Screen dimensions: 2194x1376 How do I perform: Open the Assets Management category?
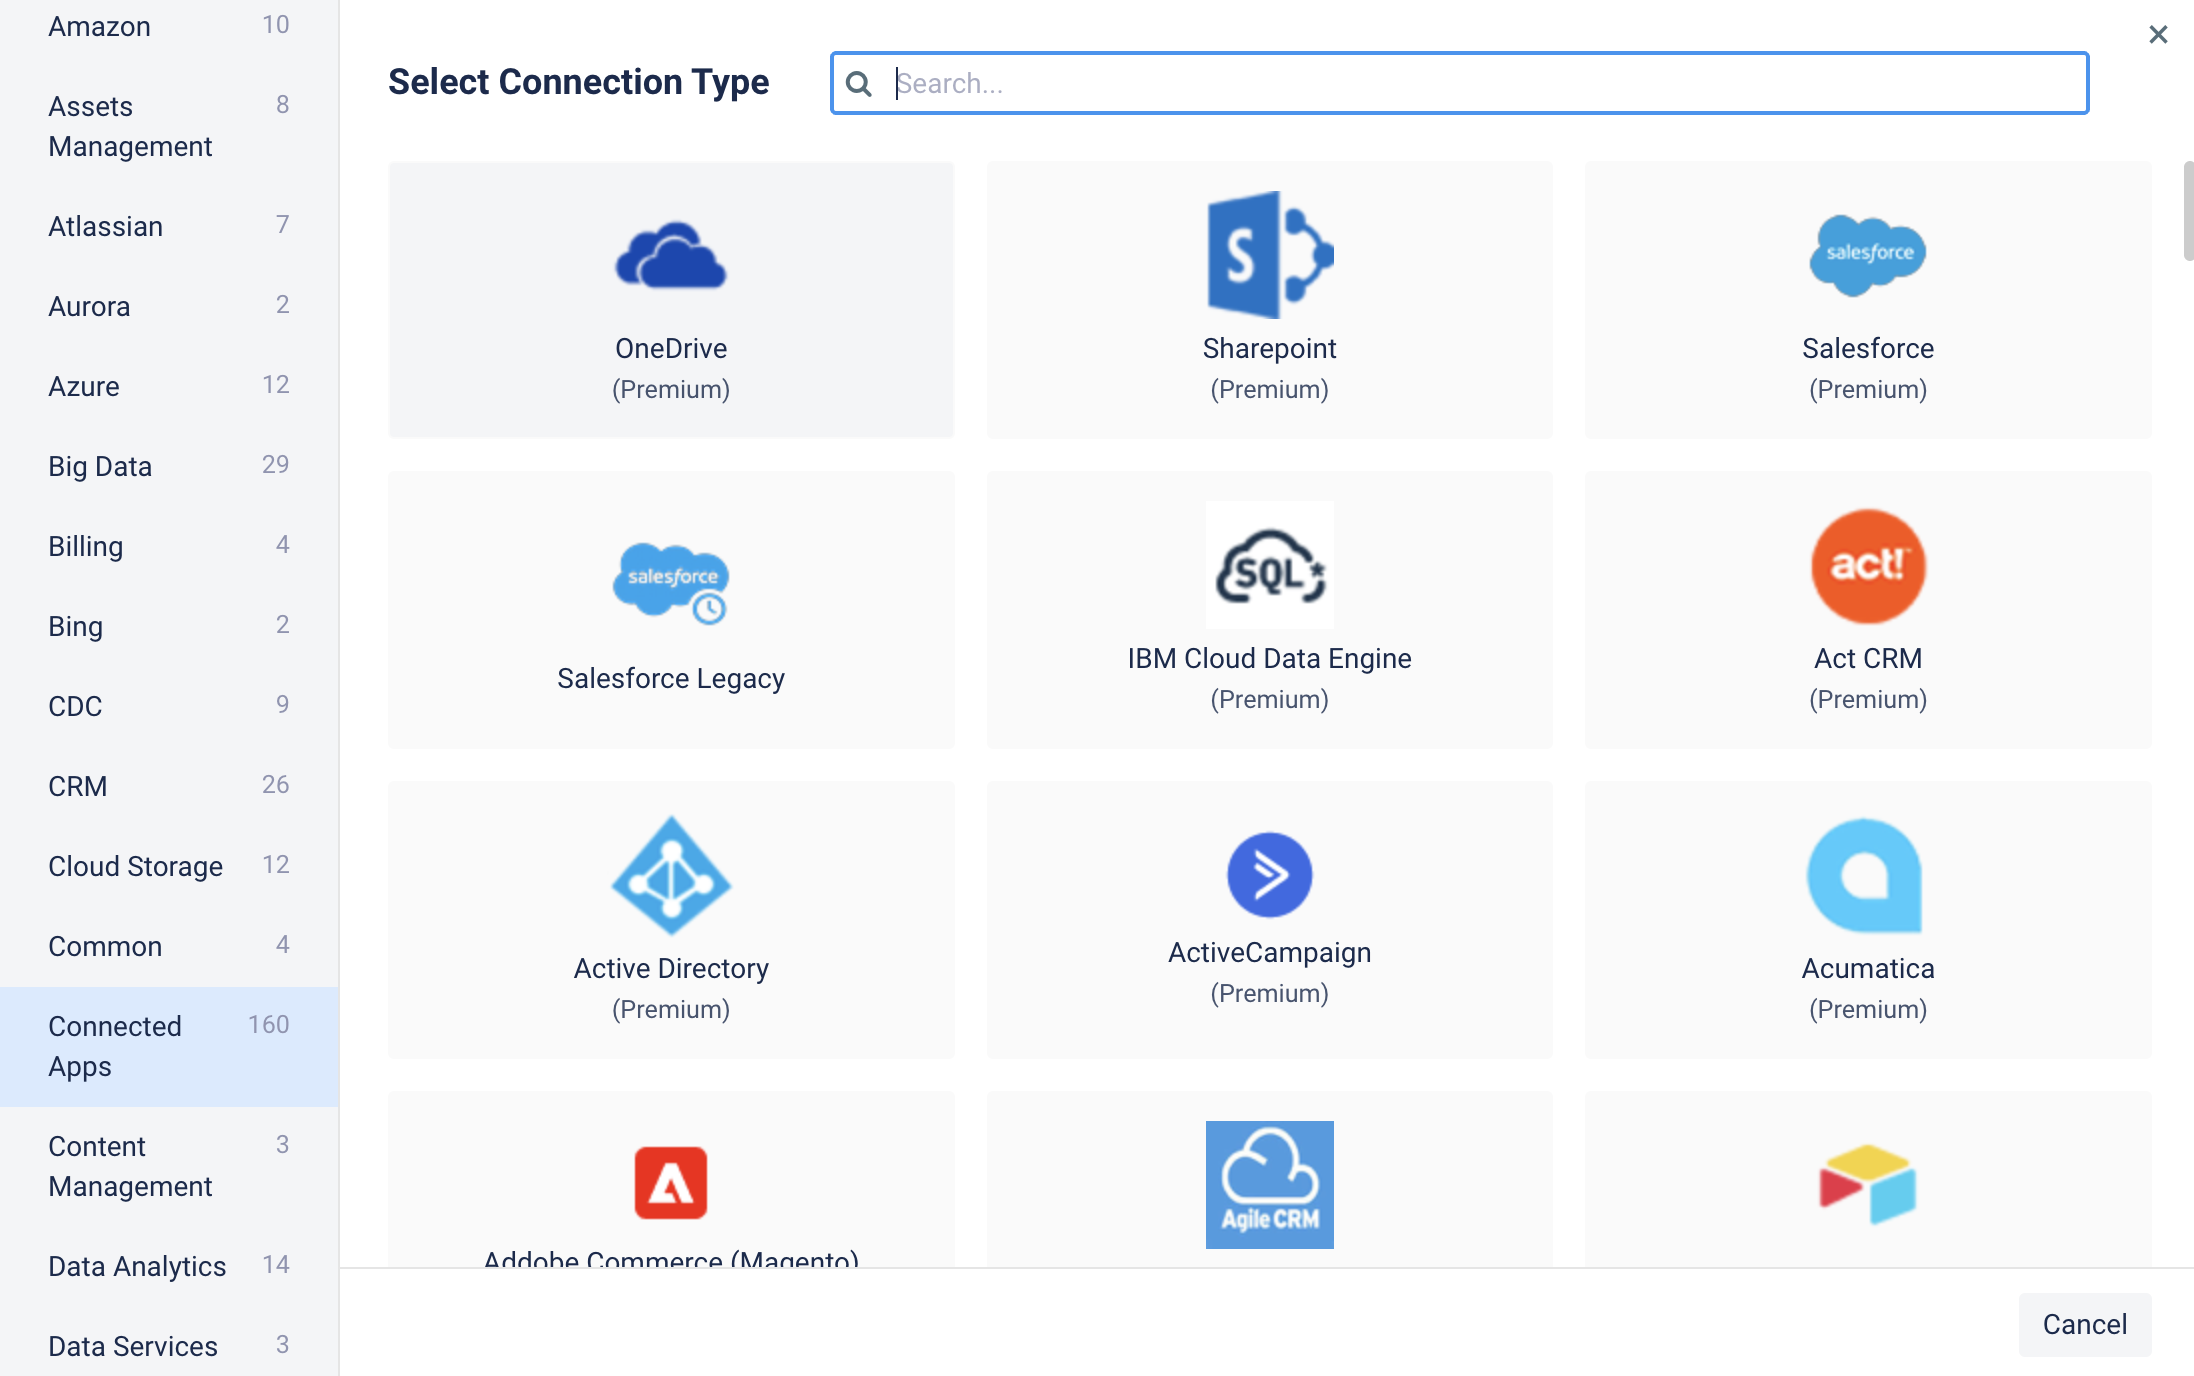pos(169,126)
